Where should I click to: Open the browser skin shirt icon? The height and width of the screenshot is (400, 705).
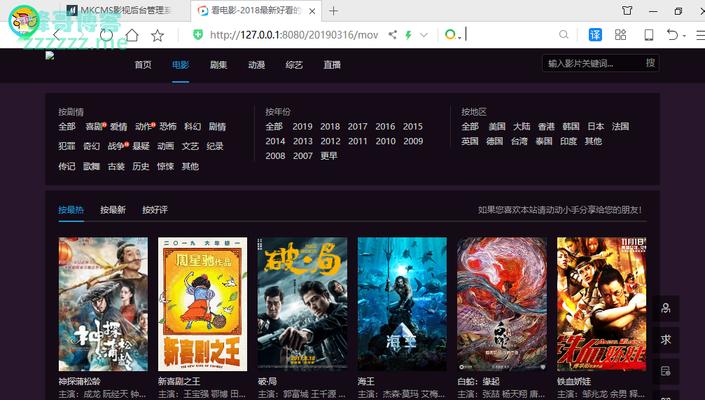pyautogui.click(x=627, y=10)
